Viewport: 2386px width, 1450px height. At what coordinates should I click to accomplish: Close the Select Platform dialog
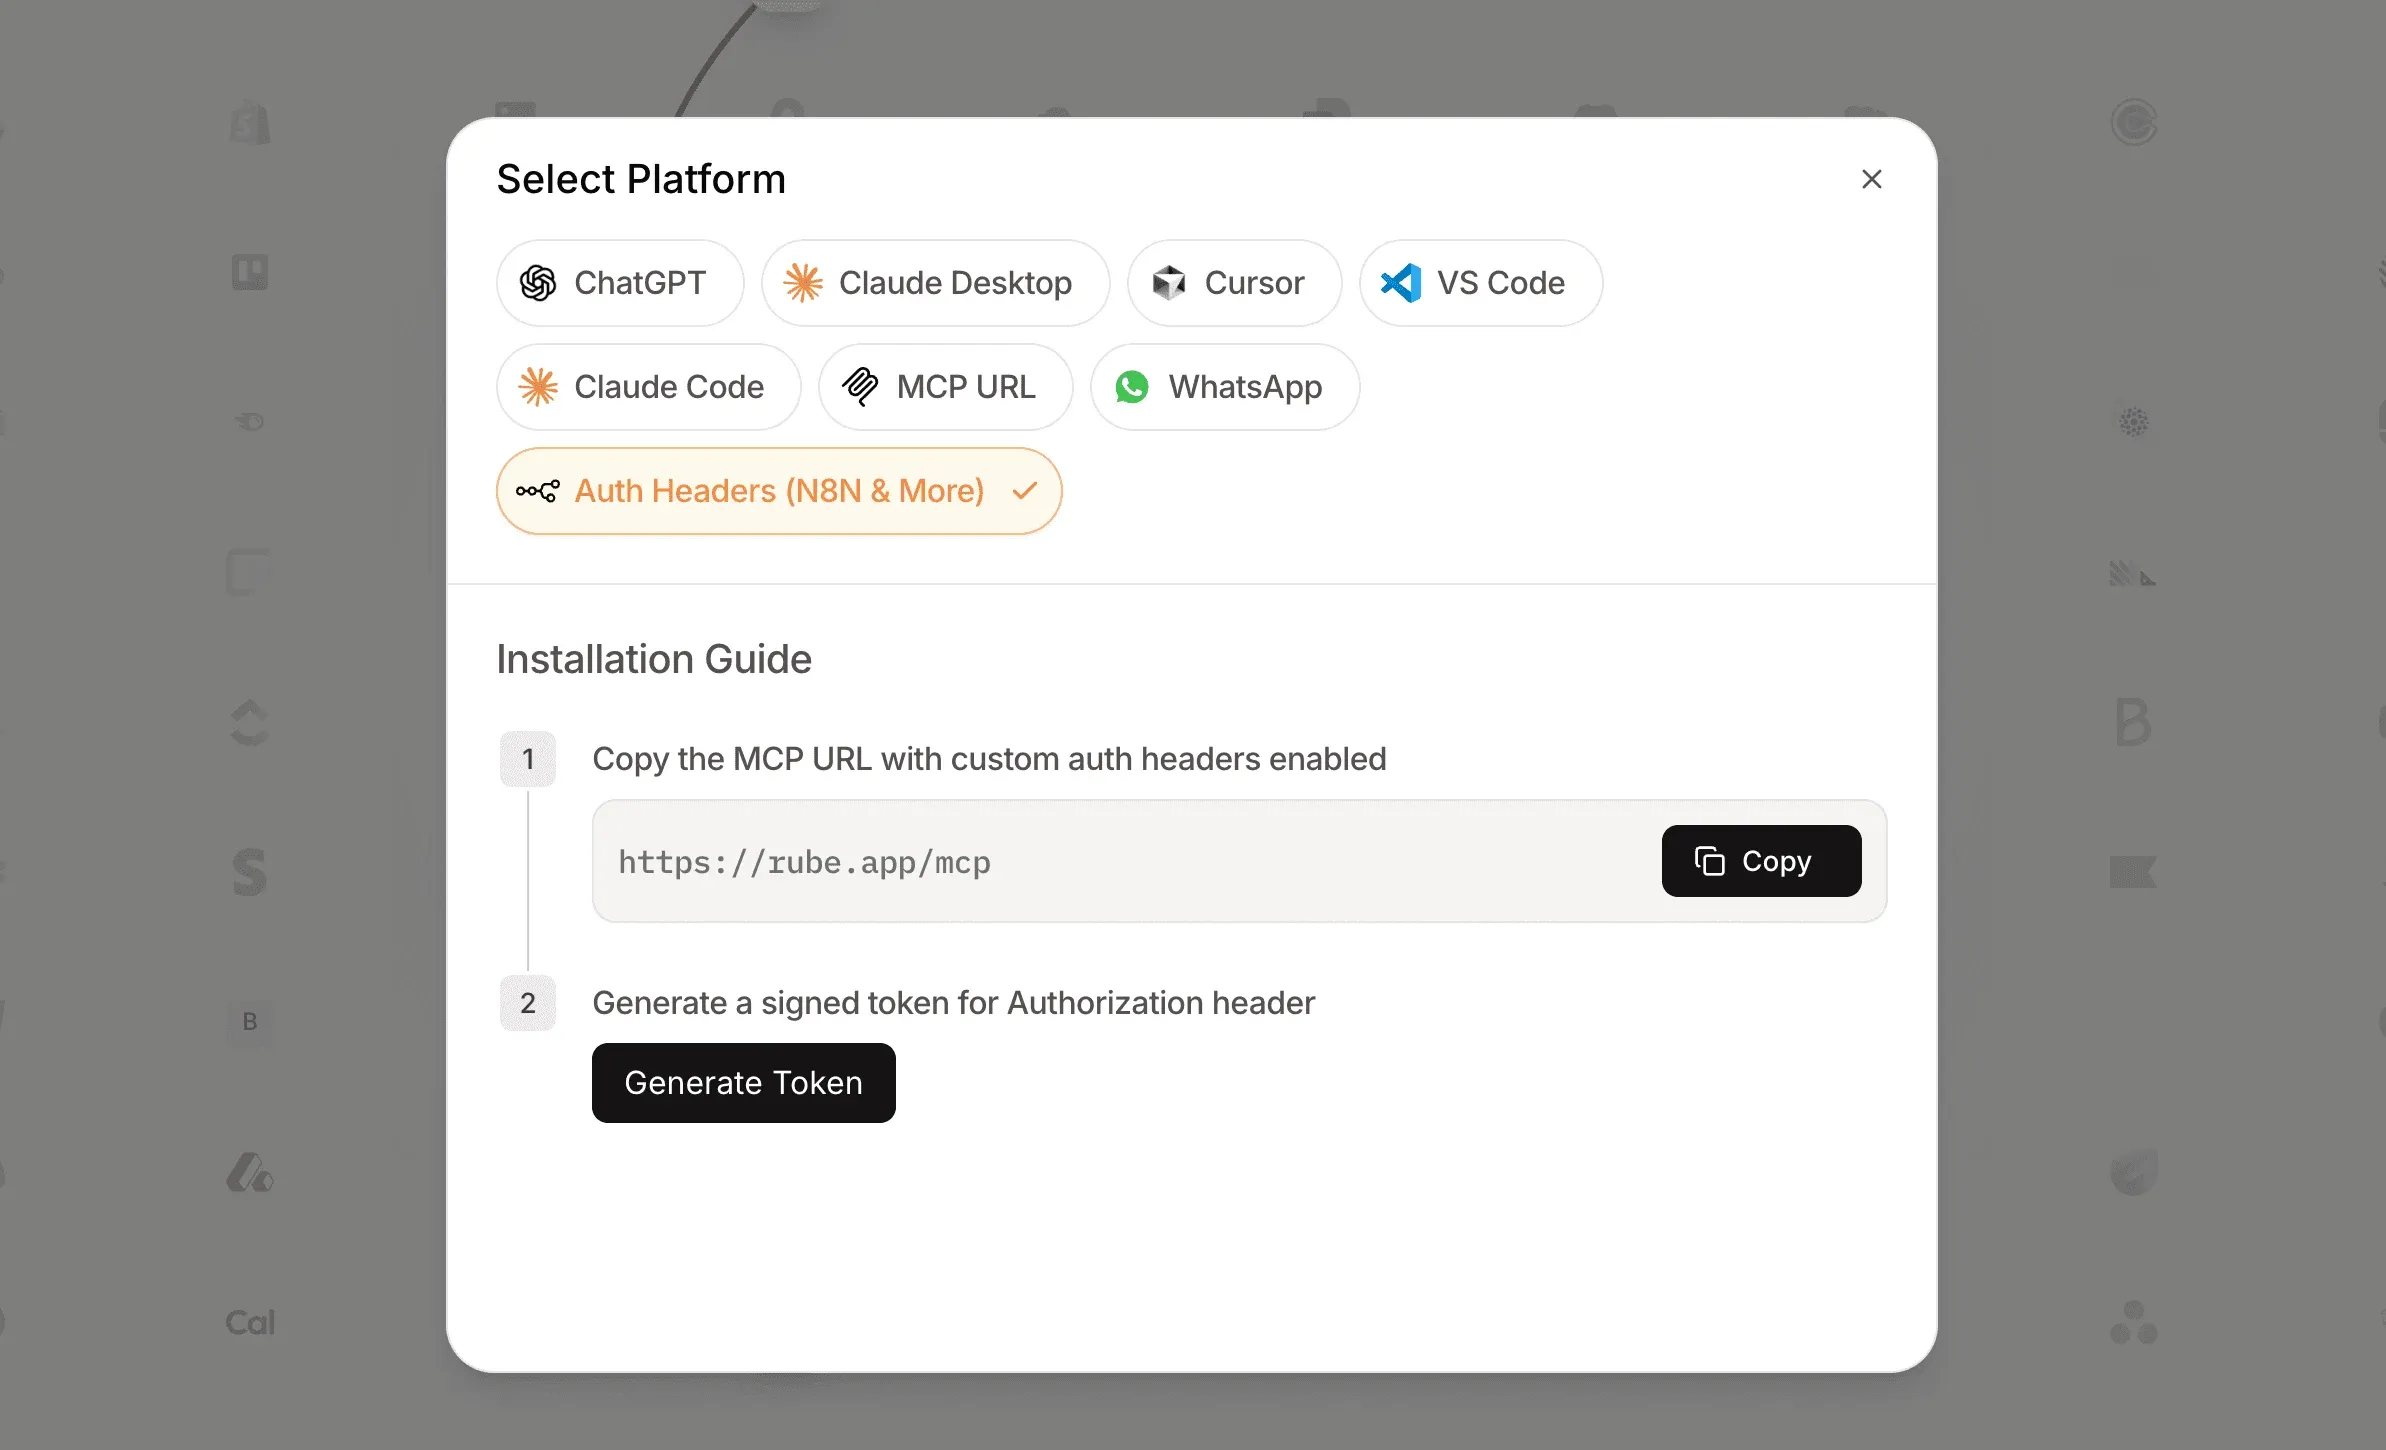coord(1871,179)
